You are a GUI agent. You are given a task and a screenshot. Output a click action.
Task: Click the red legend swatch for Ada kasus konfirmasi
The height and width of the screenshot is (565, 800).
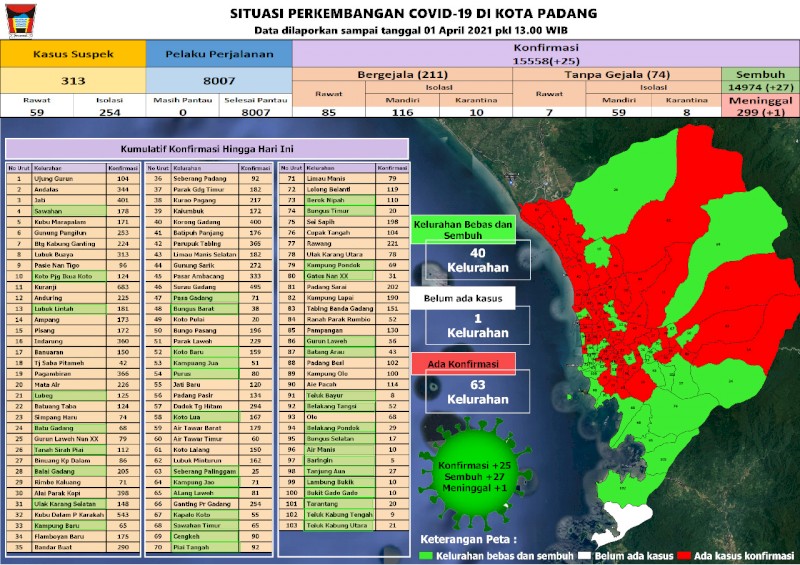684,556
